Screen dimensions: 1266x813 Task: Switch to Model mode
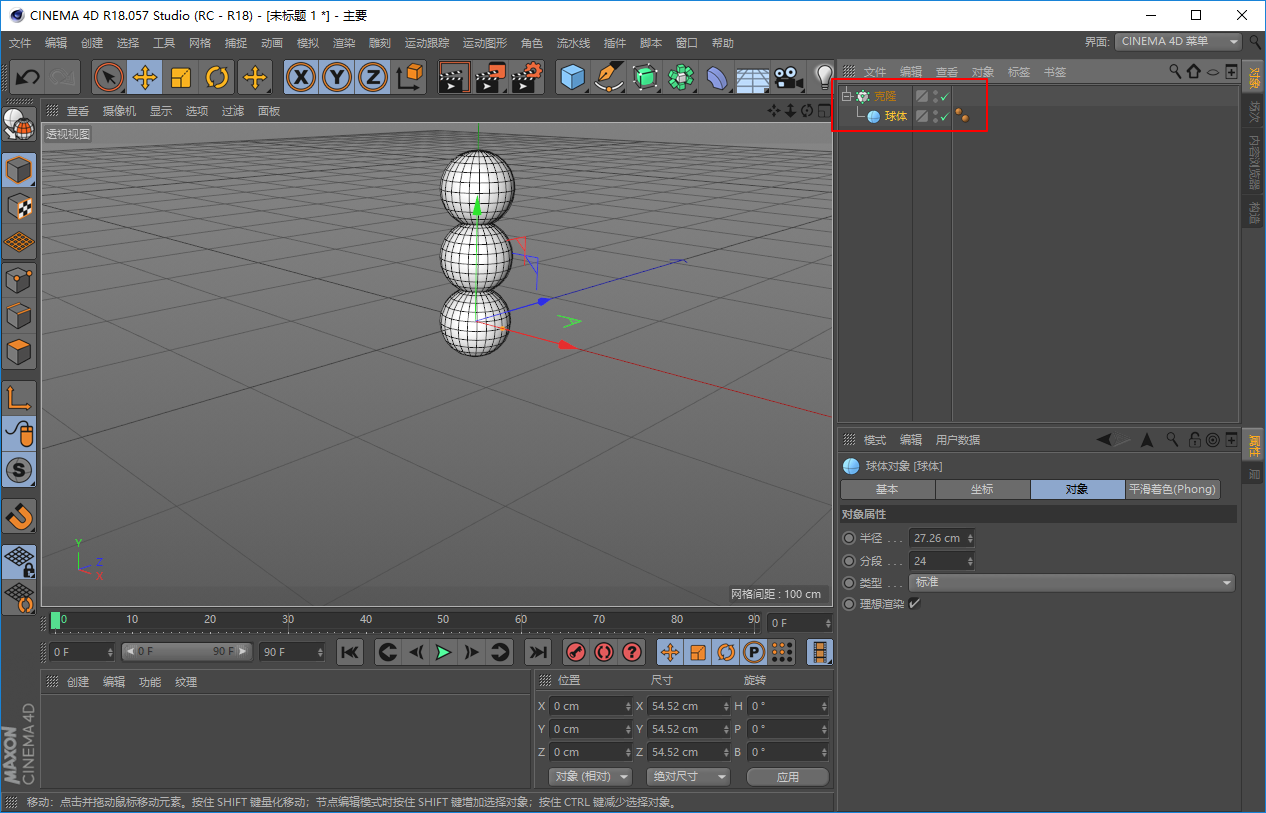[20, 170]
